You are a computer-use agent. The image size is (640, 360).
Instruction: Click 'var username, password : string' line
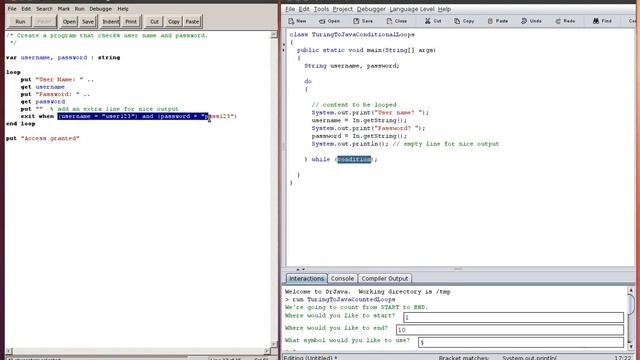point(63,58)
